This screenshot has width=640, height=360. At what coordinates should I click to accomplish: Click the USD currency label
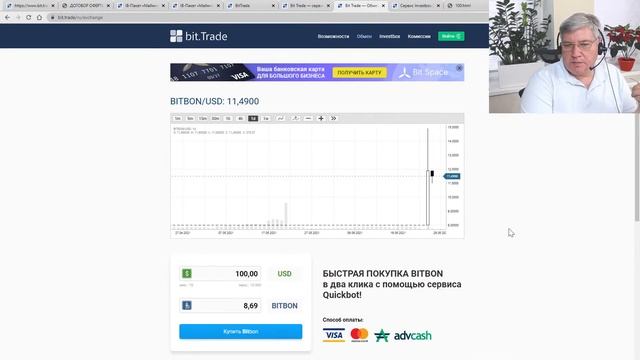(x=284, y=274)
